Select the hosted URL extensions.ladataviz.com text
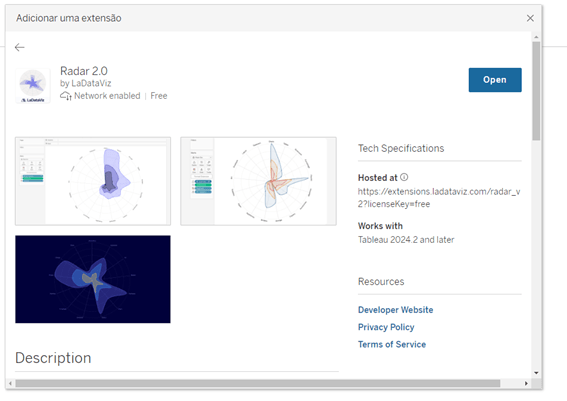 (439, 198)
